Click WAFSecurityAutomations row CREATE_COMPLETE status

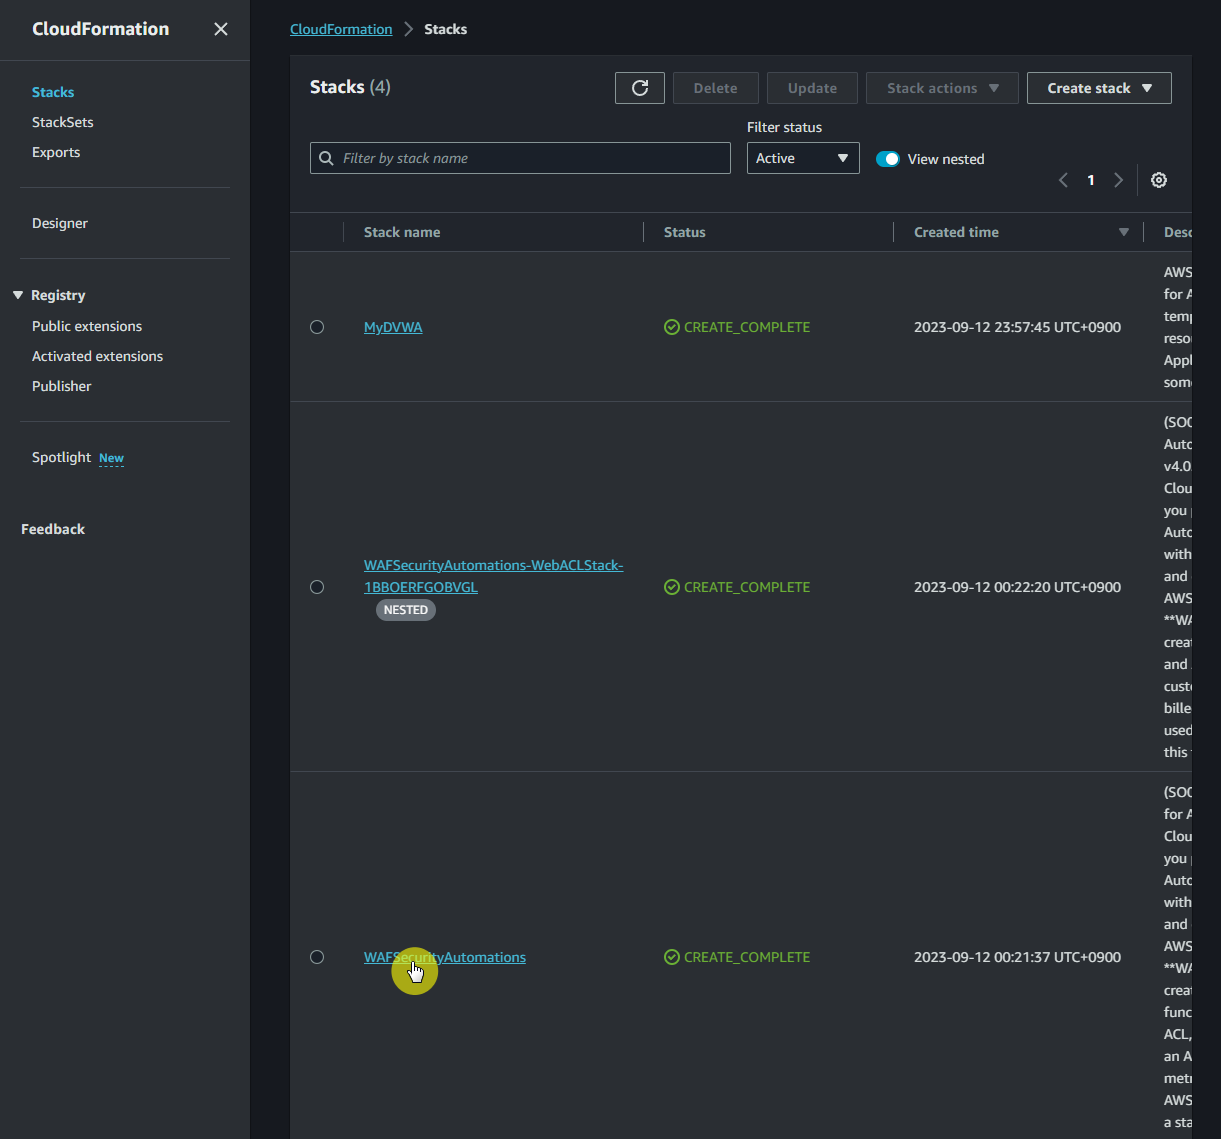point(737,957)
